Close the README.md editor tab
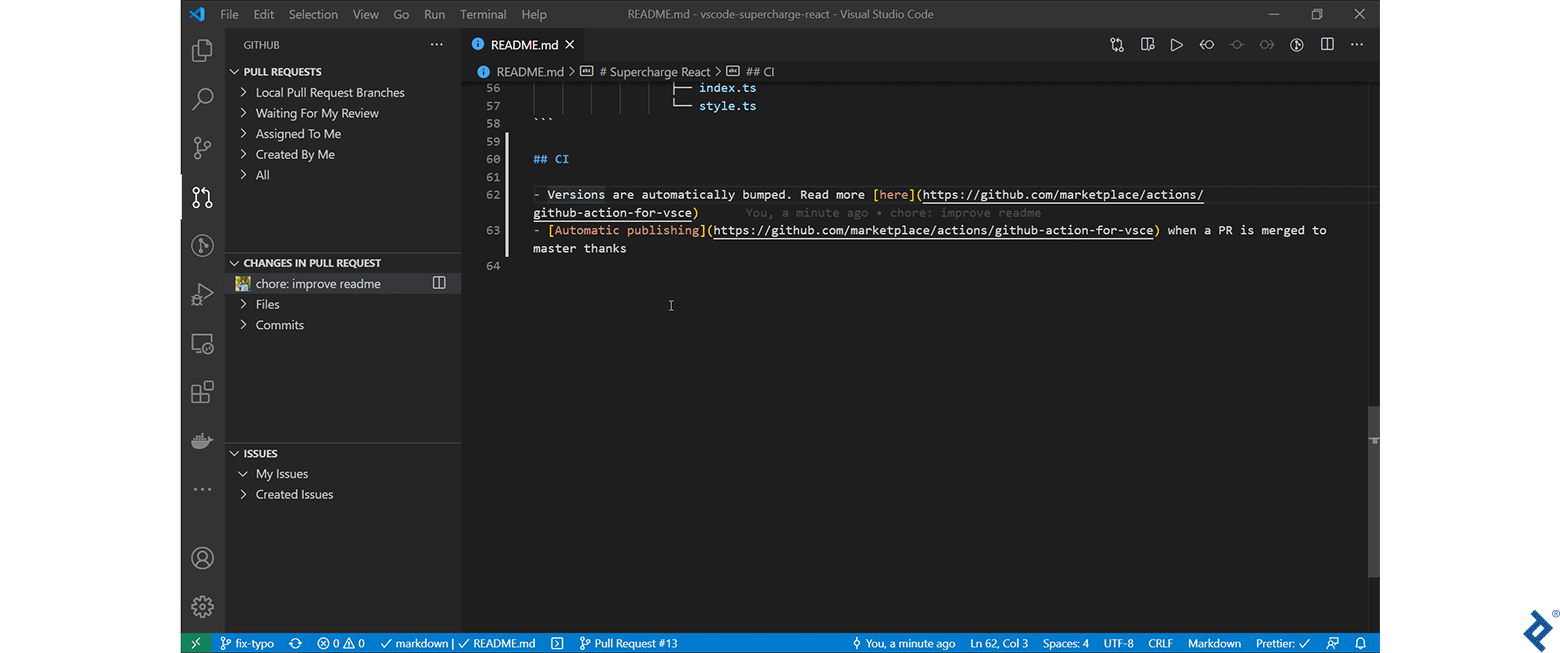The width and height of the screenshot is (1560, 653). 570,45
